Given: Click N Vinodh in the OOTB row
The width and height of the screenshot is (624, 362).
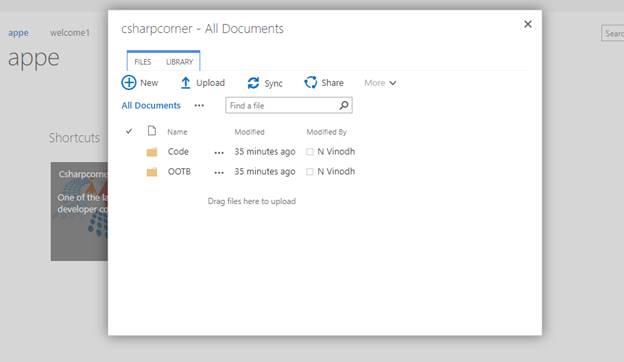Looking at the screenshot, I should [336, 171].
